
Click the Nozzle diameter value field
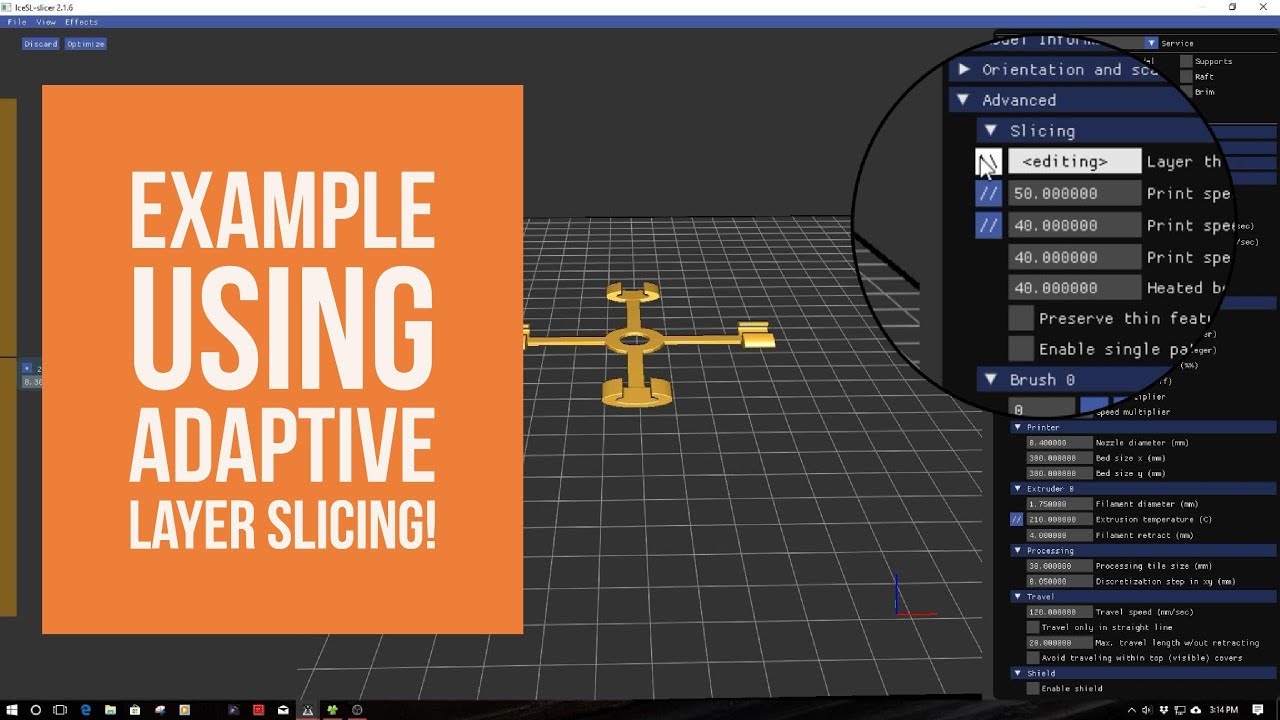tap(1059, 443)
